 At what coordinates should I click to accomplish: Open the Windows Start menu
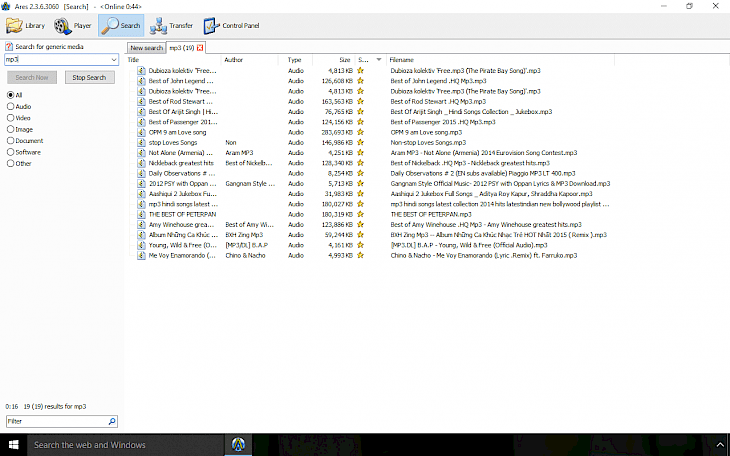(14, 445)
